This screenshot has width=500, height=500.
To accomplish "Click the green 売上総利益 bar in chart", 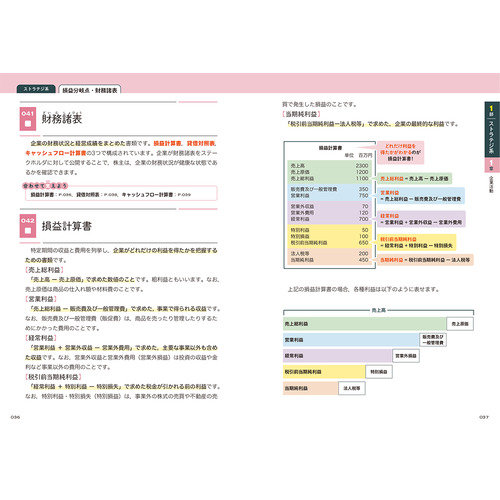I will [365, 324].
